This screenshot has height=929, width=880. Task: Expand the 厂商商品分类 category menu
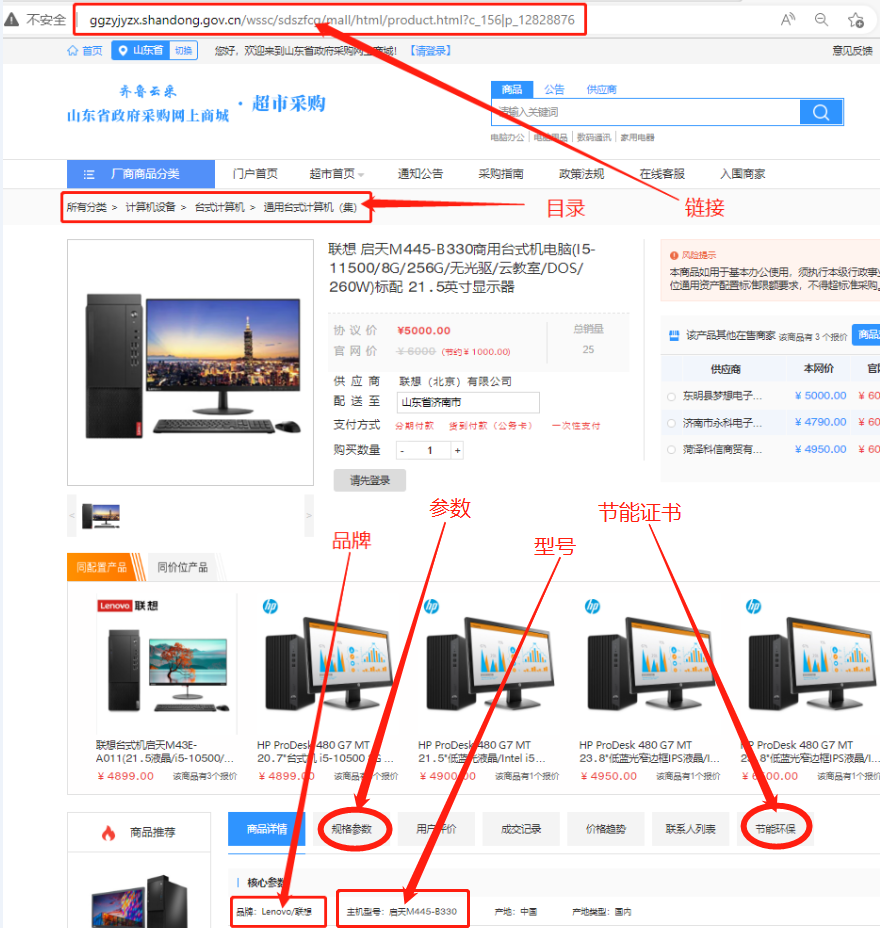tap(141, 174)
